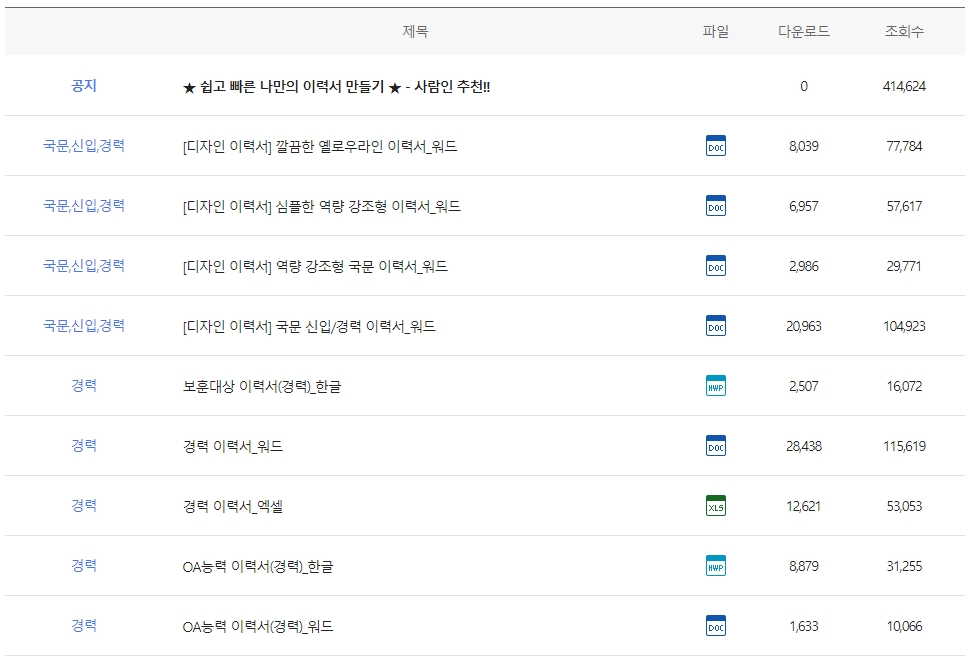Click 경력 category of OA능력 한글 row
Viewport: 972px width, 669px height.
84,566
